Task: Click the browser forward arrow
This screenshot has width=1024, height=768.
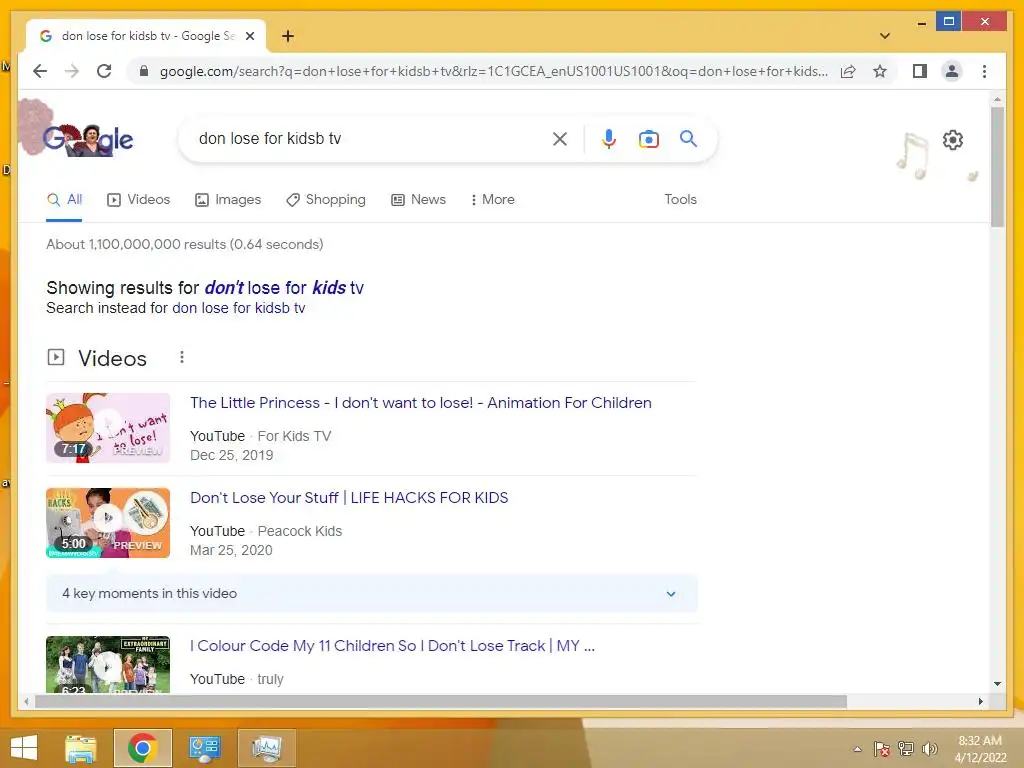Action: point(72,71)
